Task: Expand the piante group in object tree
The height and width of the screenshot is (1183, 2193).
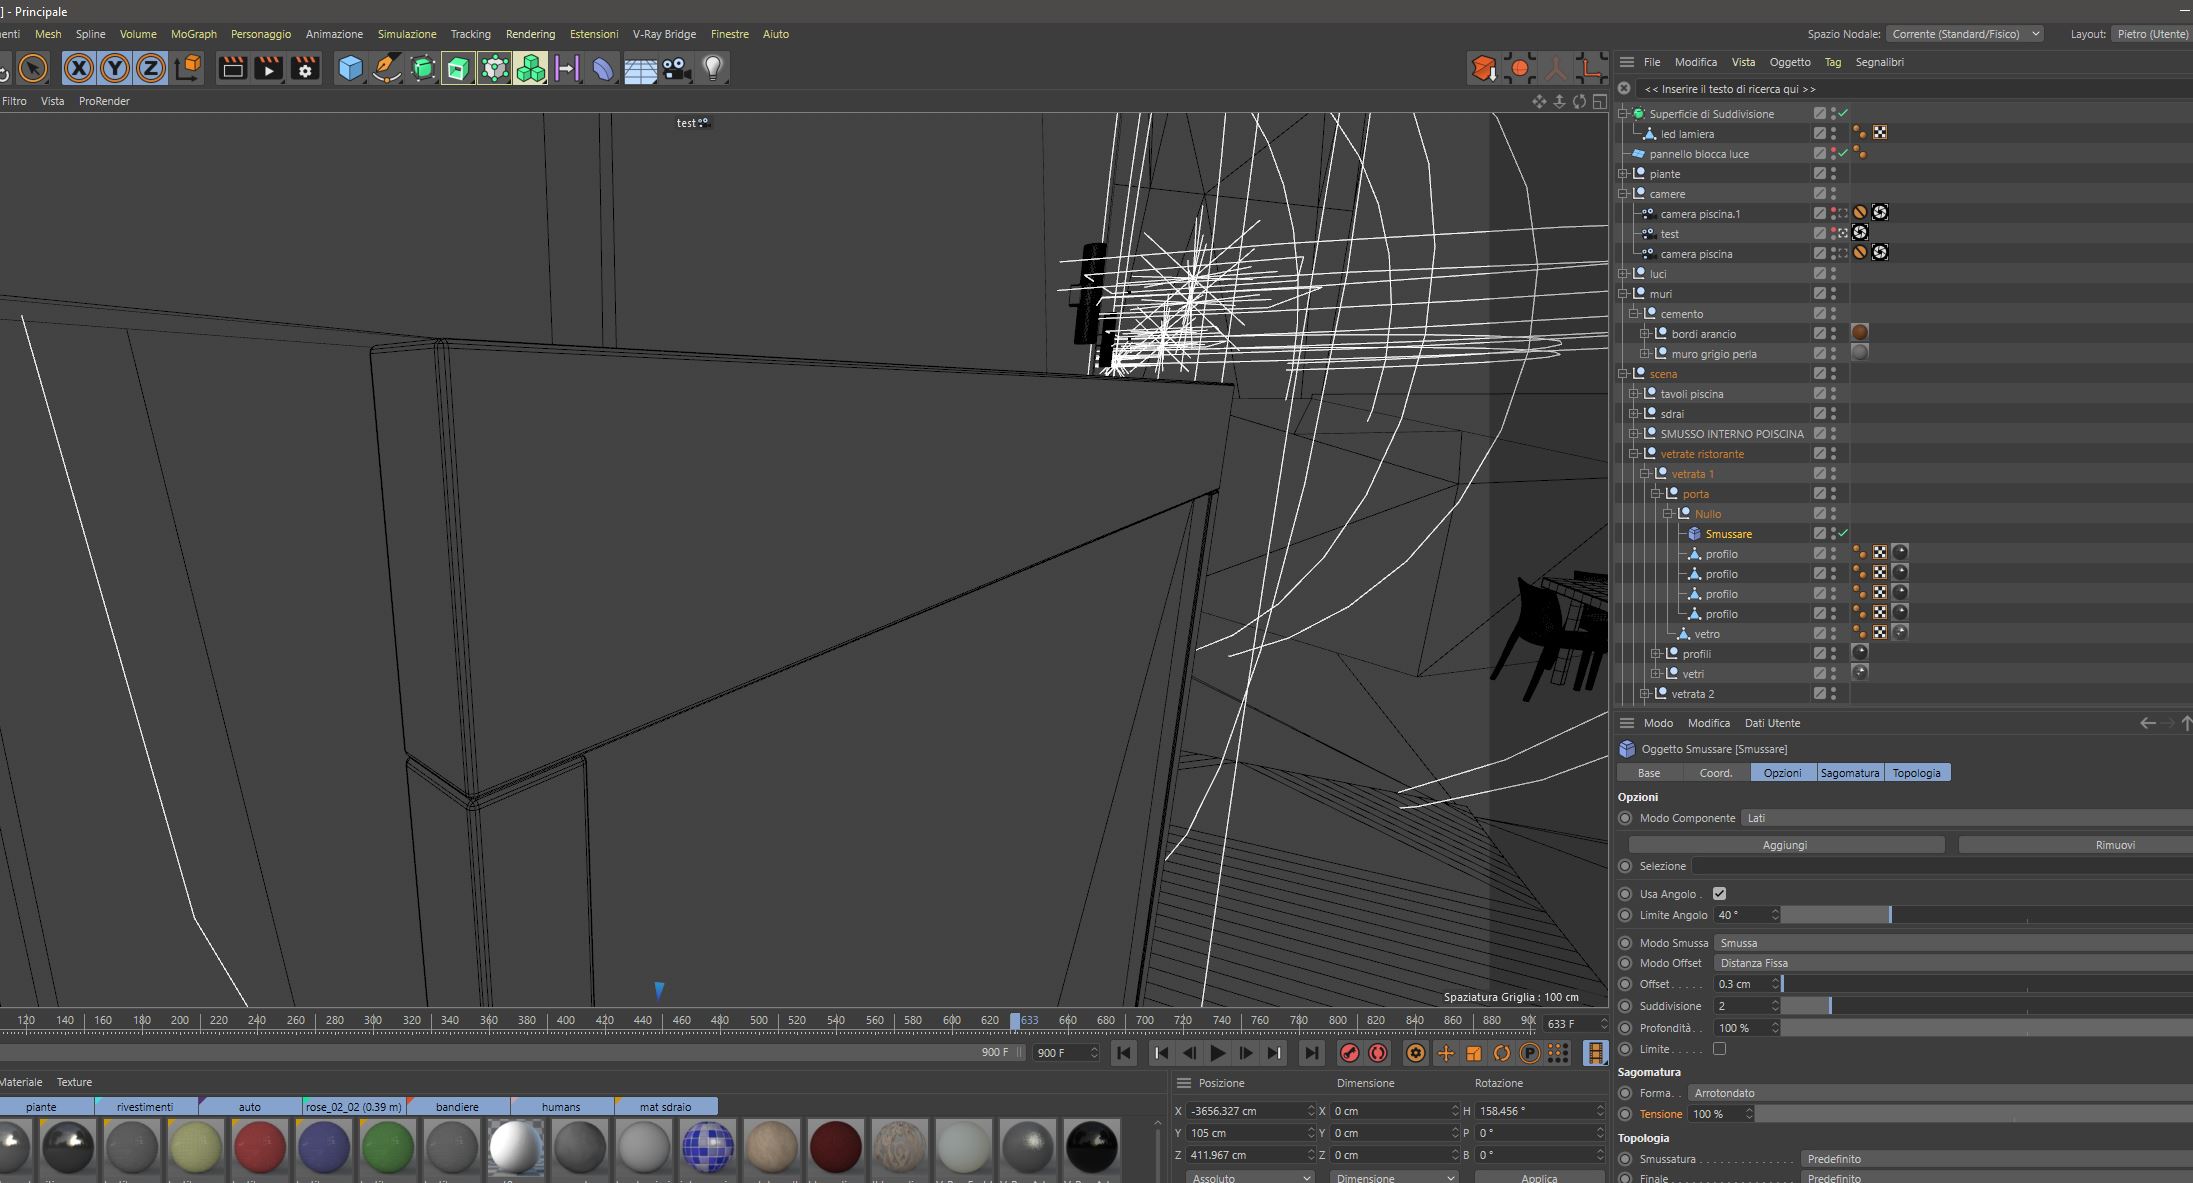Action: [1623, 174]
